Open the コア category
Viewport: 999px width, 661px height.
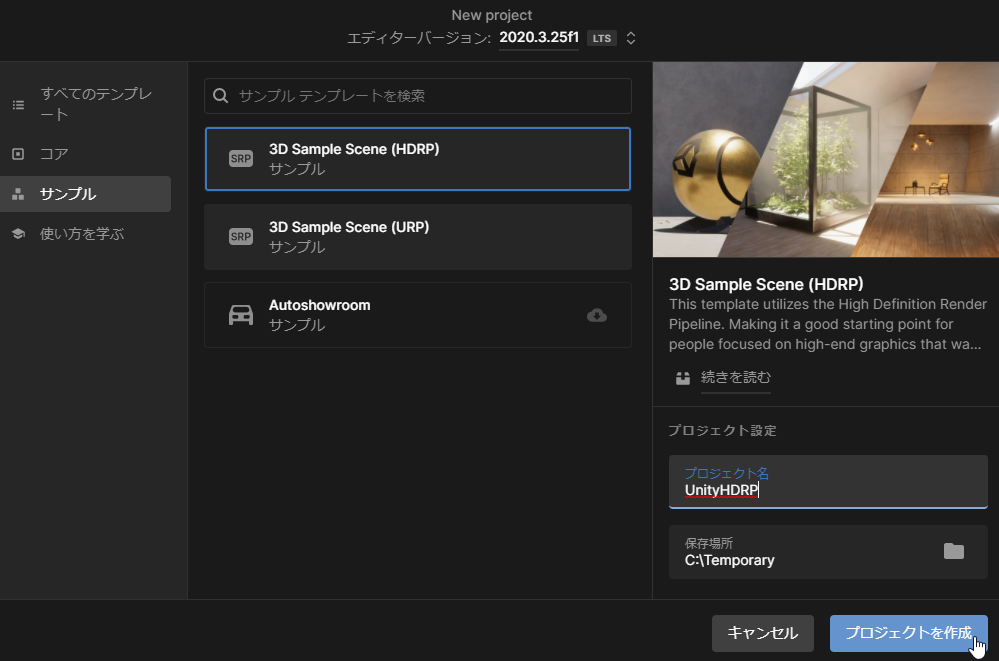[85, 154]
